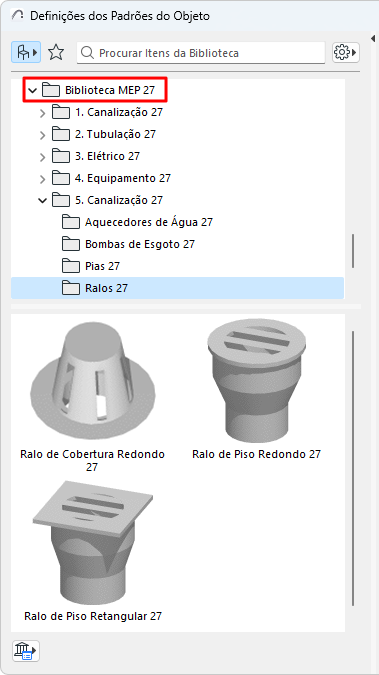The height and width of the screenshot is (675, 379).
Task: Click folder icon beside 2. Tubulação 27
Action: pos(61,134)
